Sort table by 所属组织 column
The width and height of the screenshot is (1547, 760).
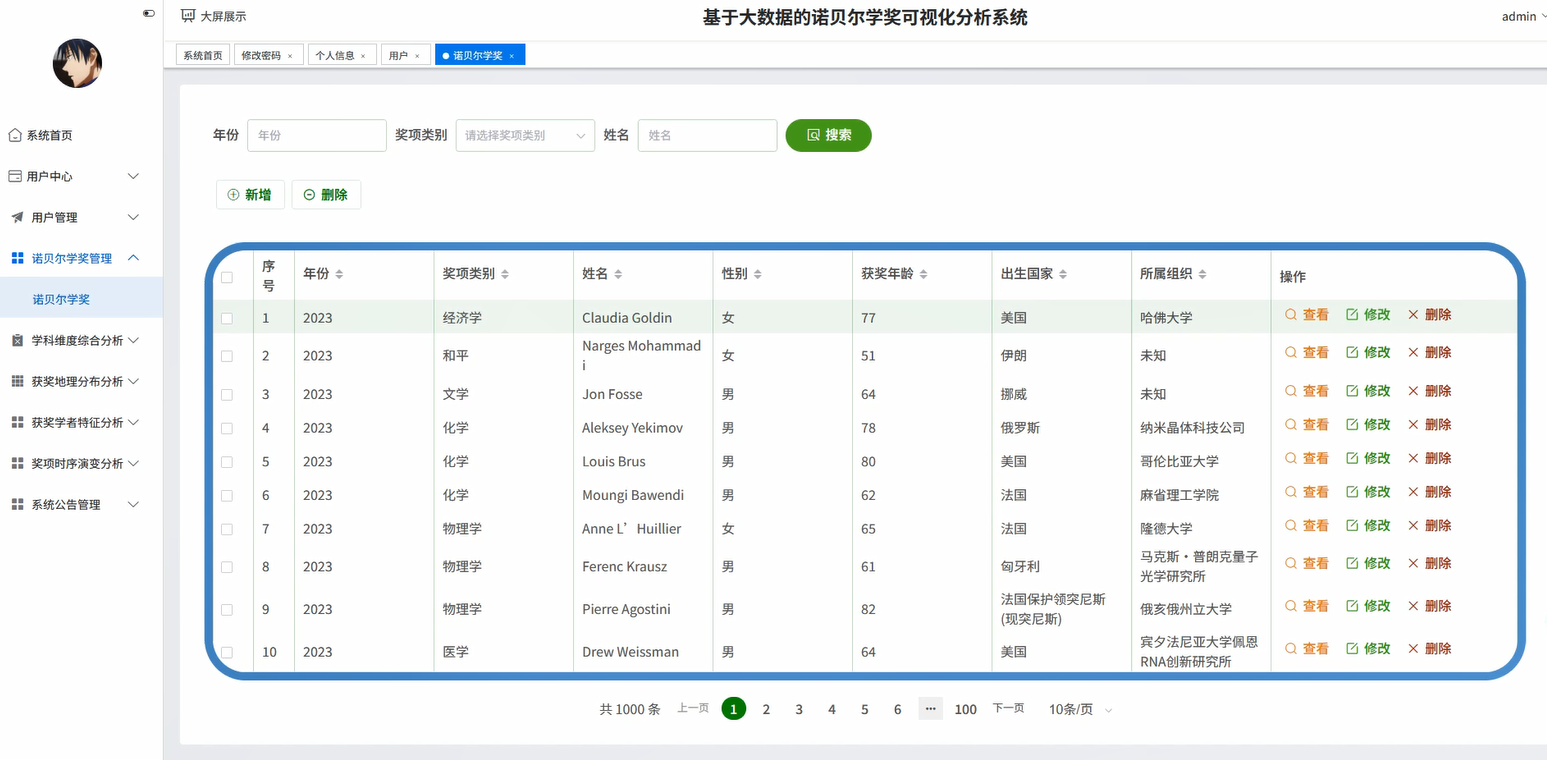pyautogui.click(x=1202, y=274)
